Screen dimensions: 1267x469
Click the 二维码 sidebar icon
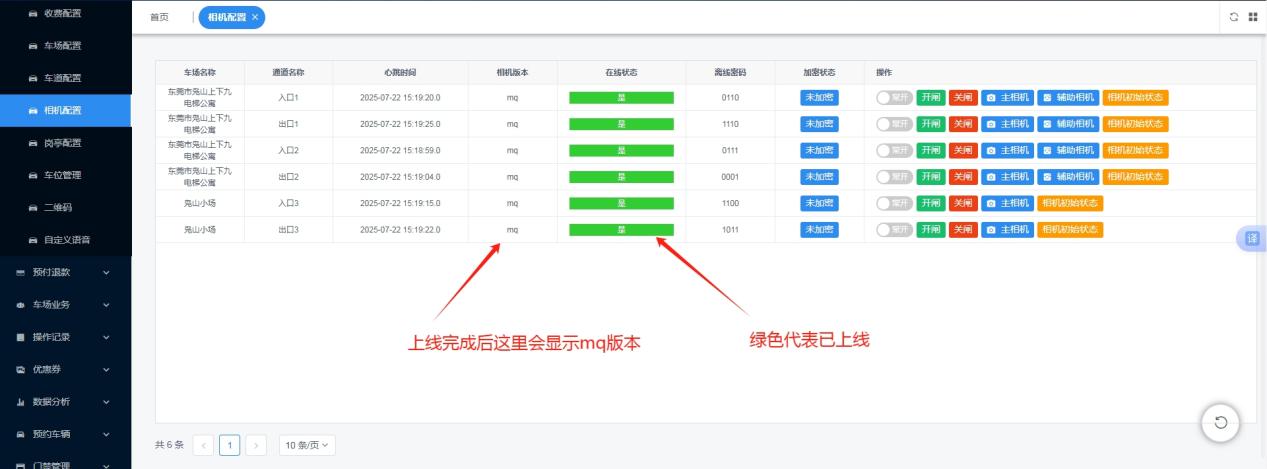33,207
